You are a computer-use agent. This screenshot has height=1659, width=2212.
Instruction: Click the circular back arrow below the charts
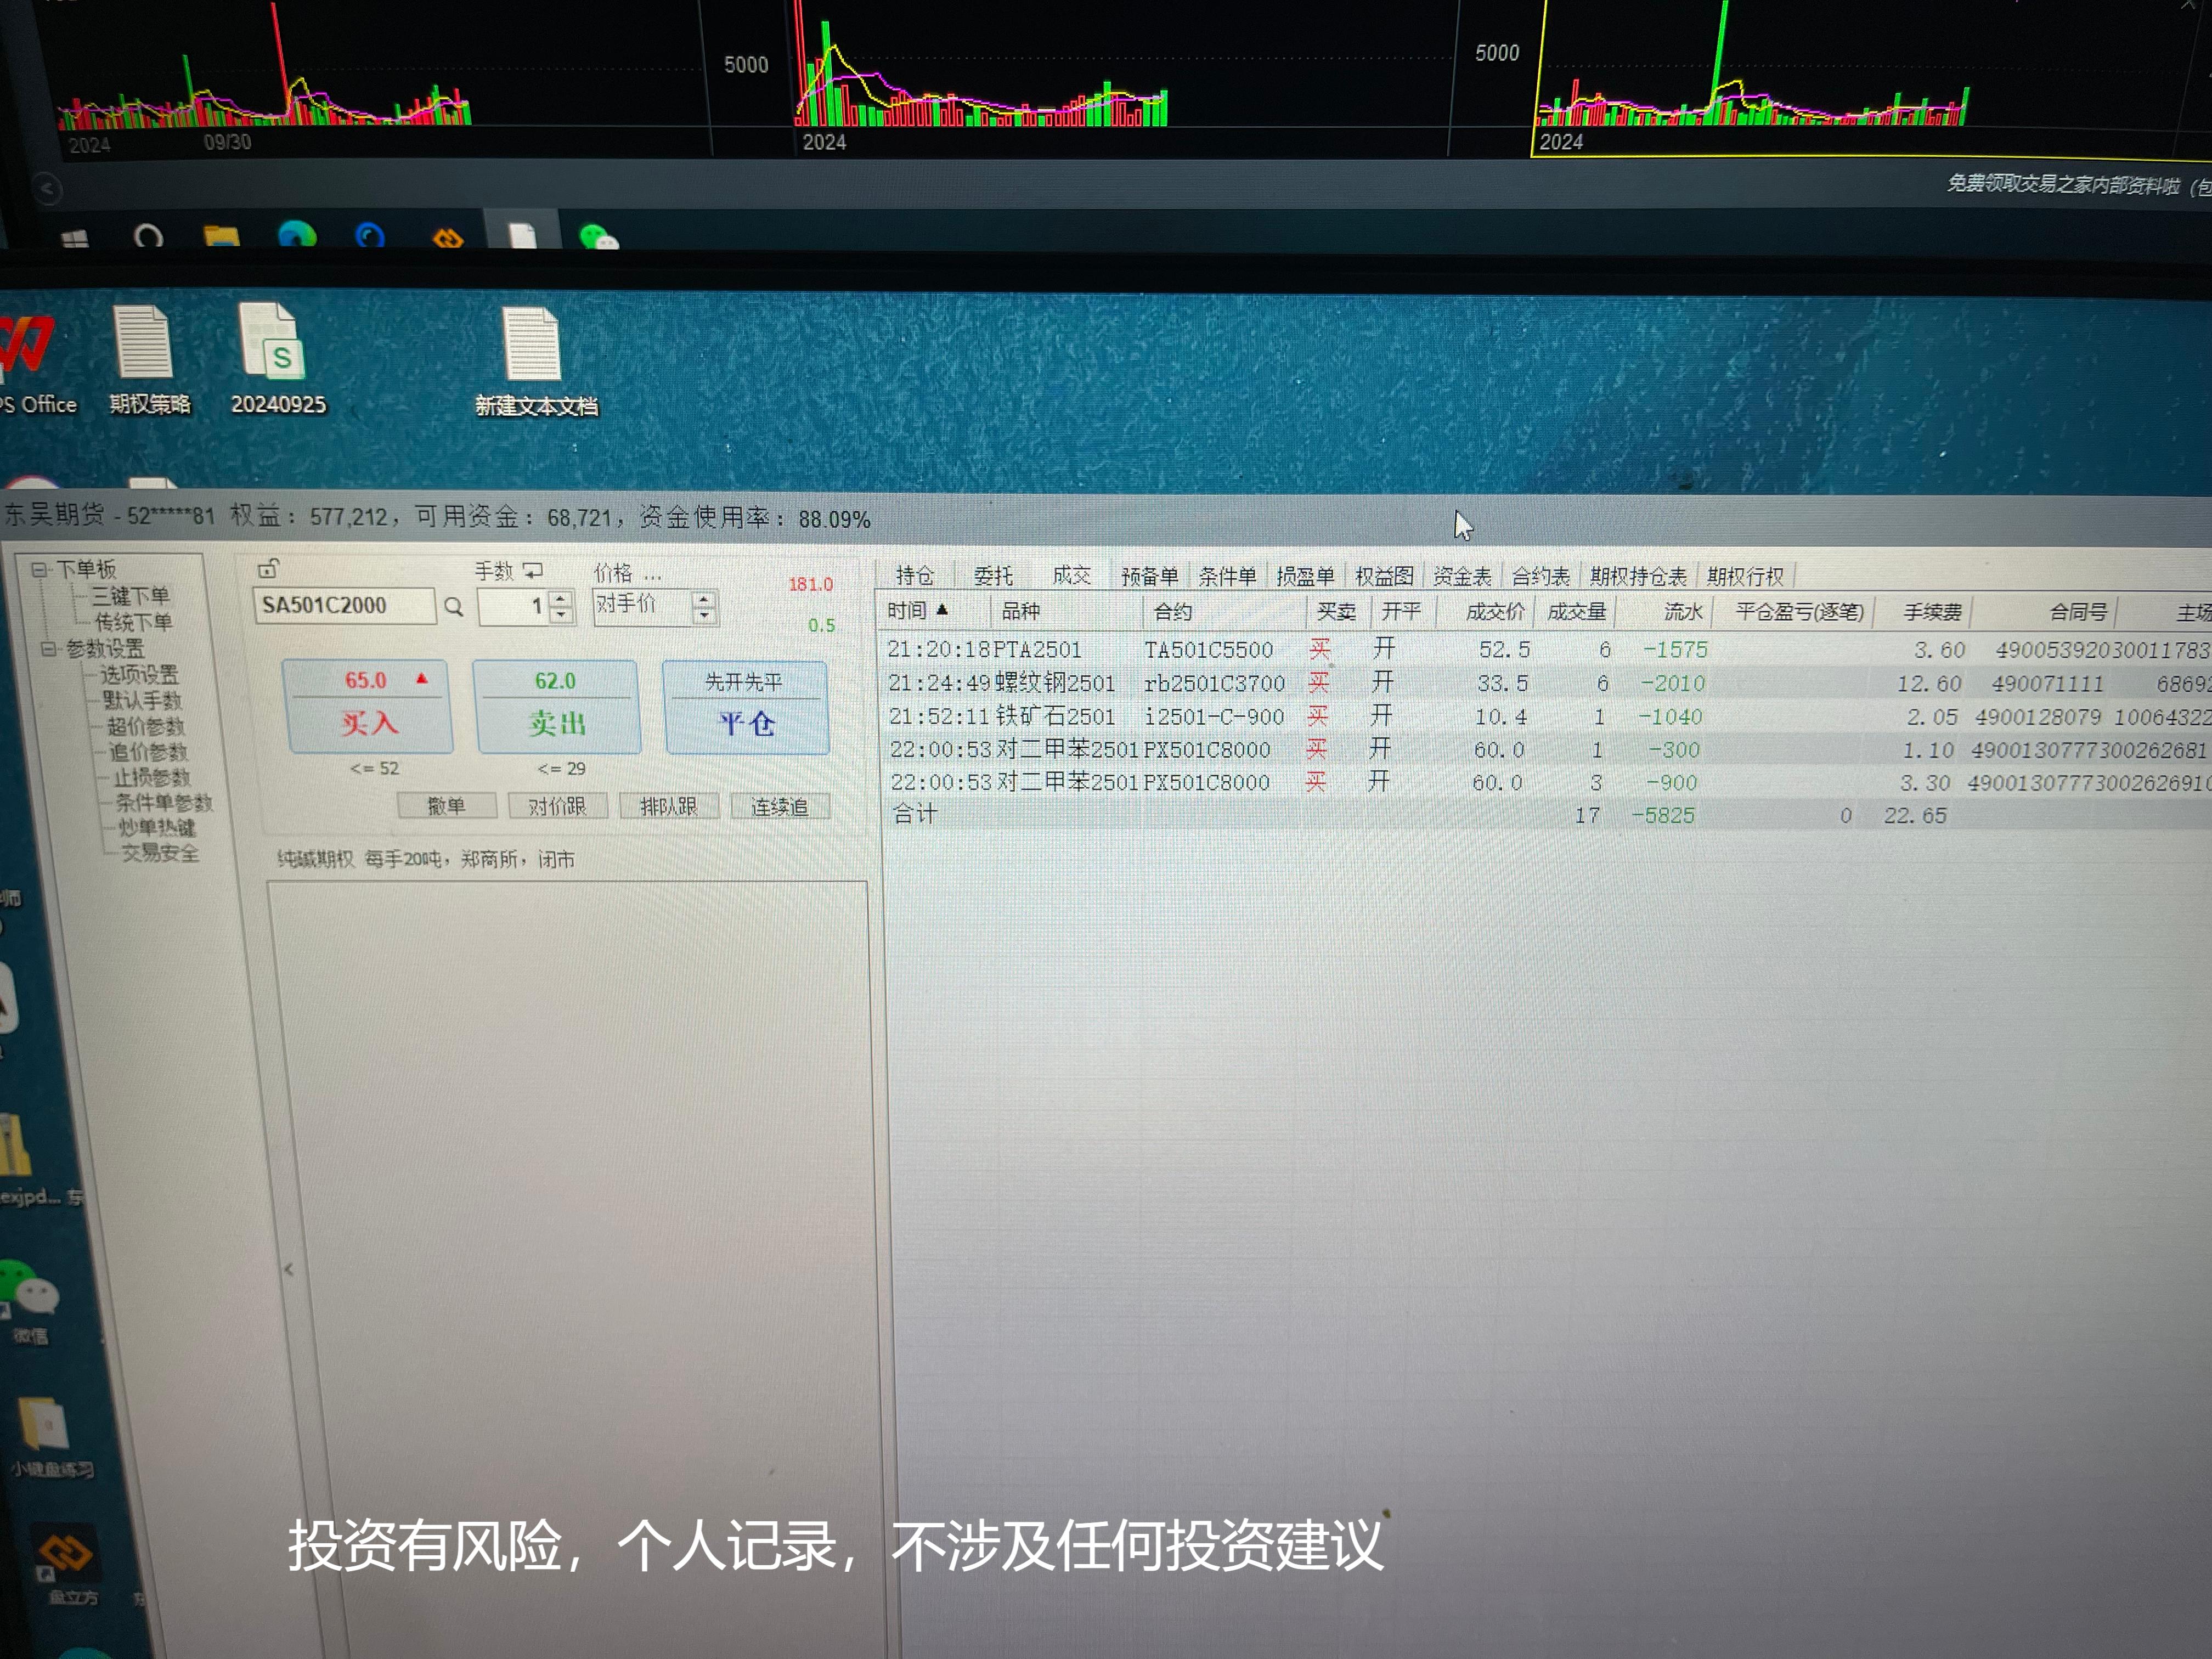(46, 188)
